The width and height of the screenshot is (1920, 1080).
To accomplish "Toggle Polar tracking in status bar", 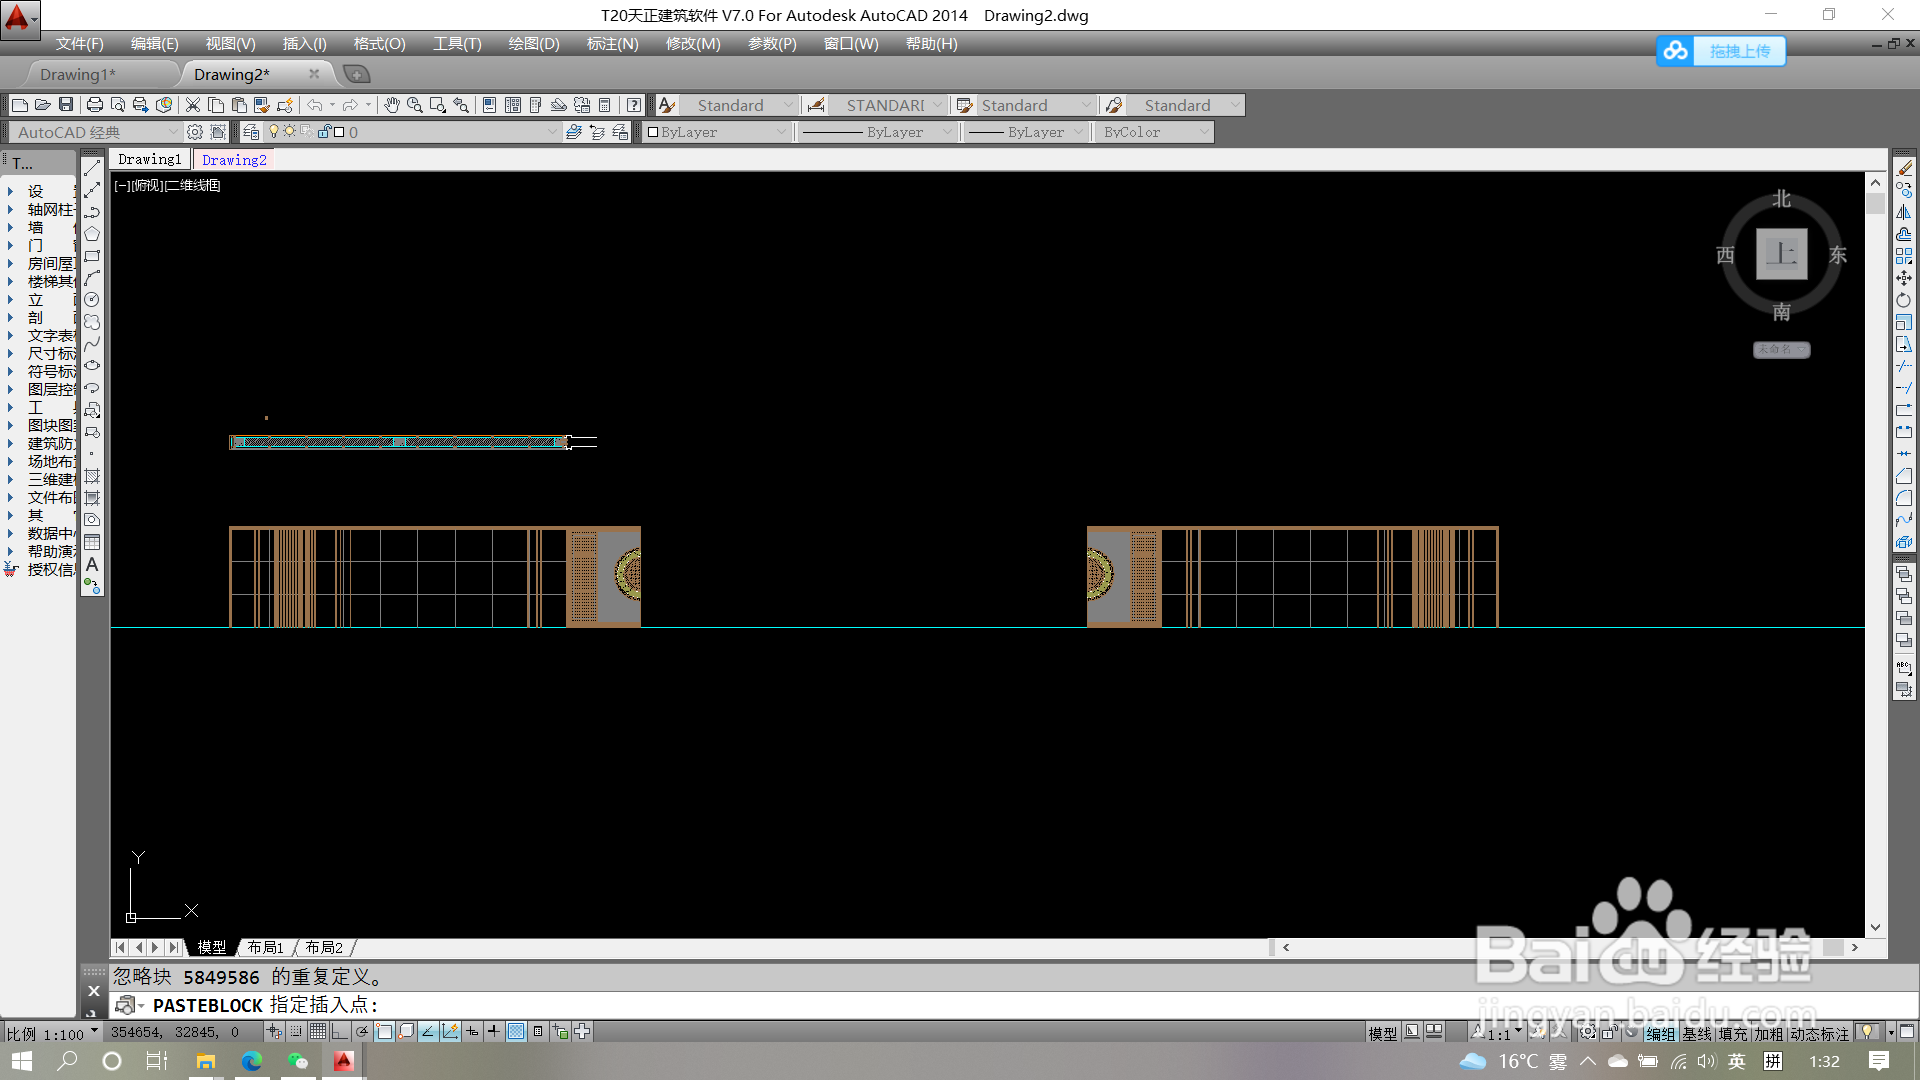I will coord(362,1032).
